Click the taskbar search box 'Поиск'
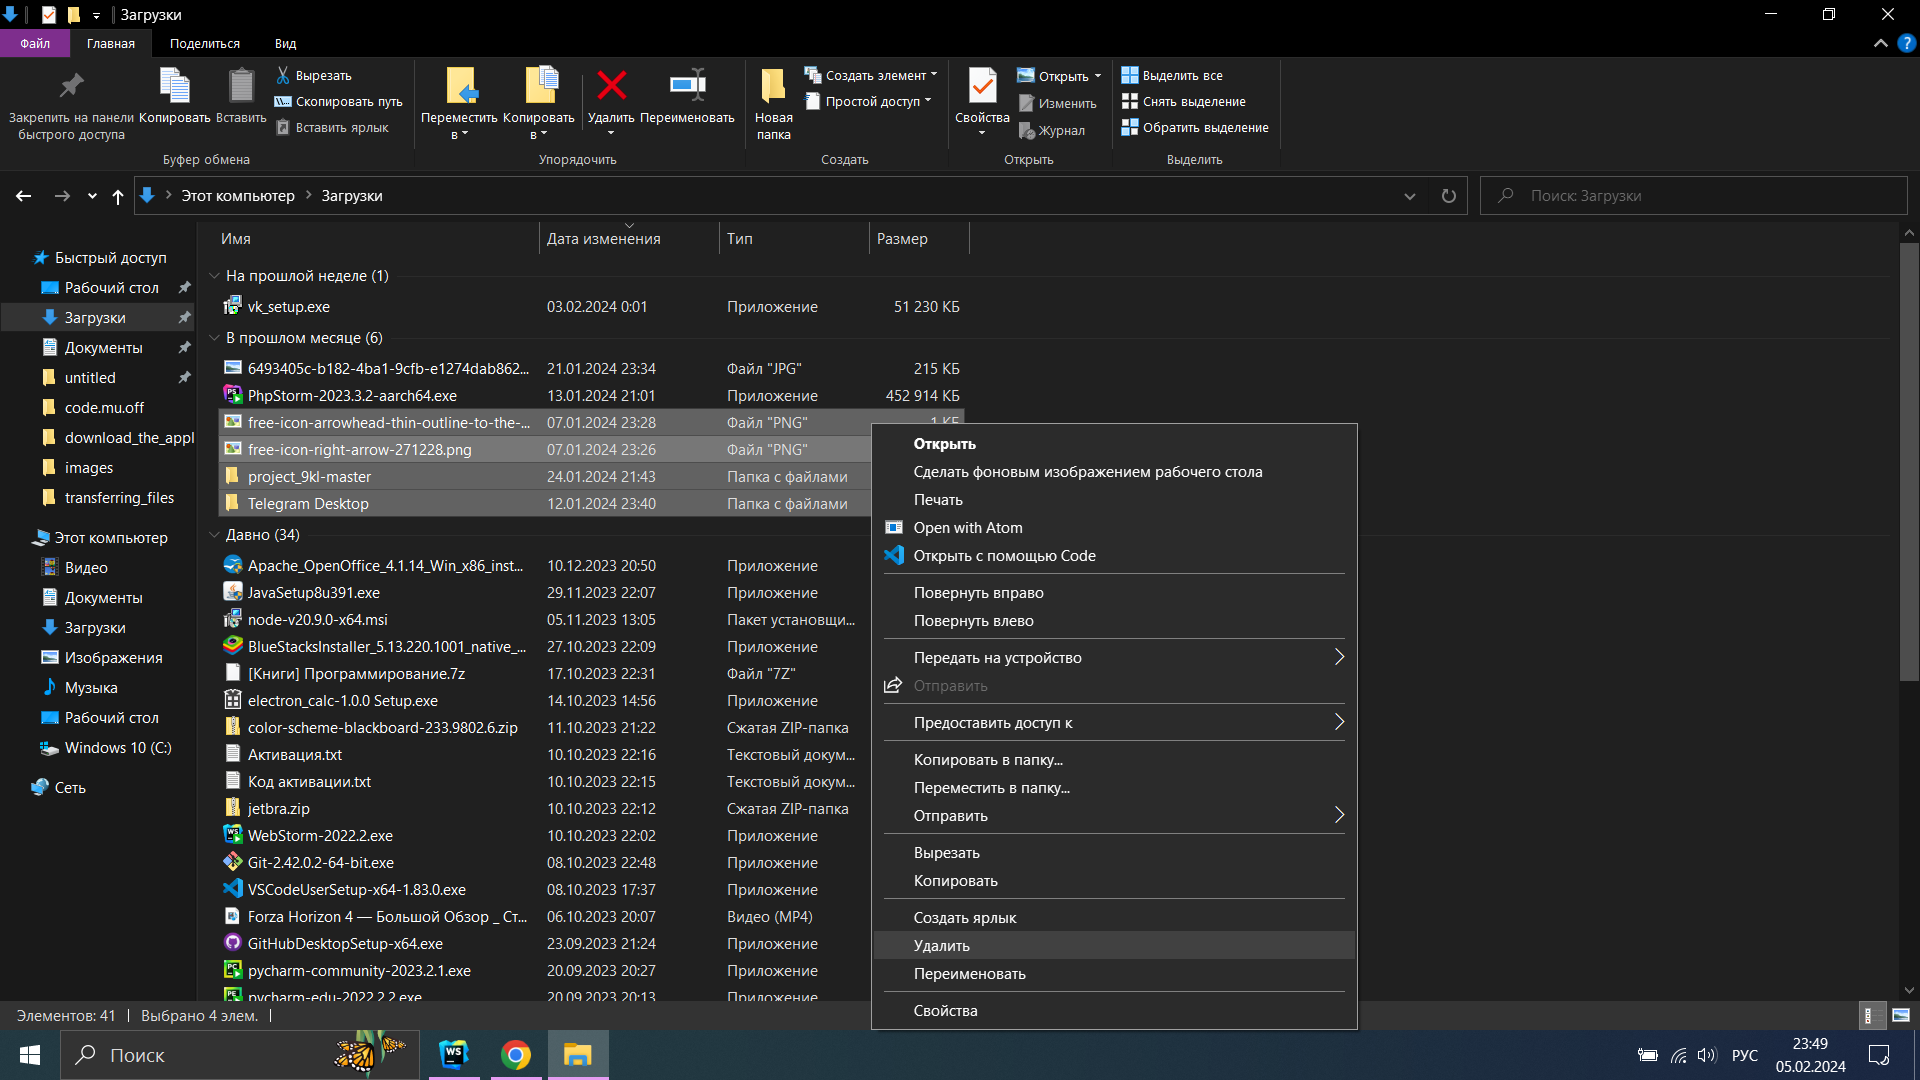 click(240, 1055)
